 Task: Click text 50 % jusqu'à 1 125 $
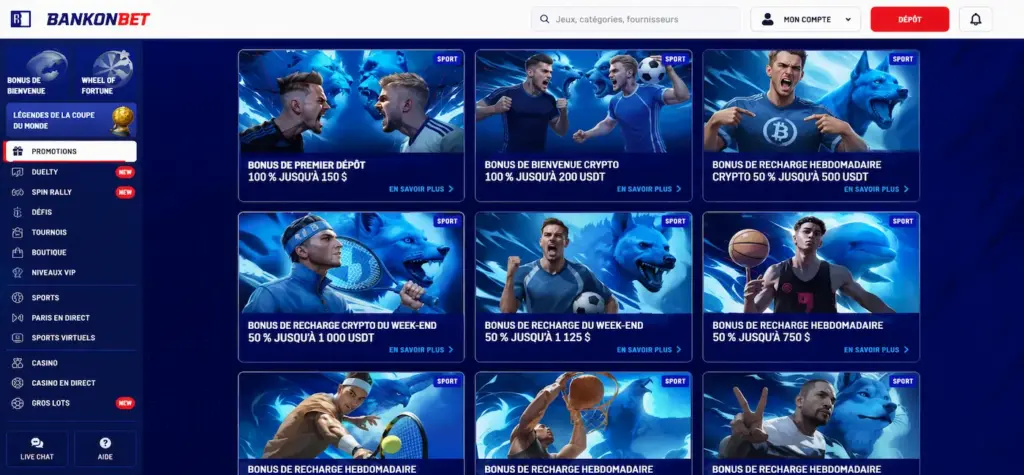click(537, 338)
